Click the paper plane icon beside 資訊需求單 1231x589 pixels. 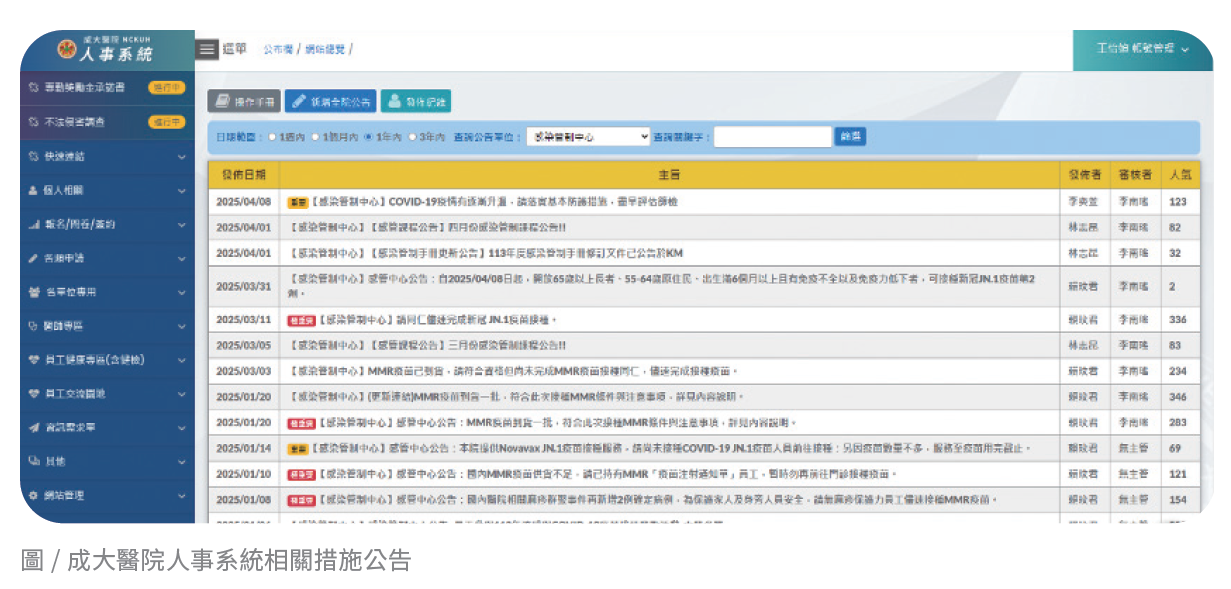click(x=34, y=427)
